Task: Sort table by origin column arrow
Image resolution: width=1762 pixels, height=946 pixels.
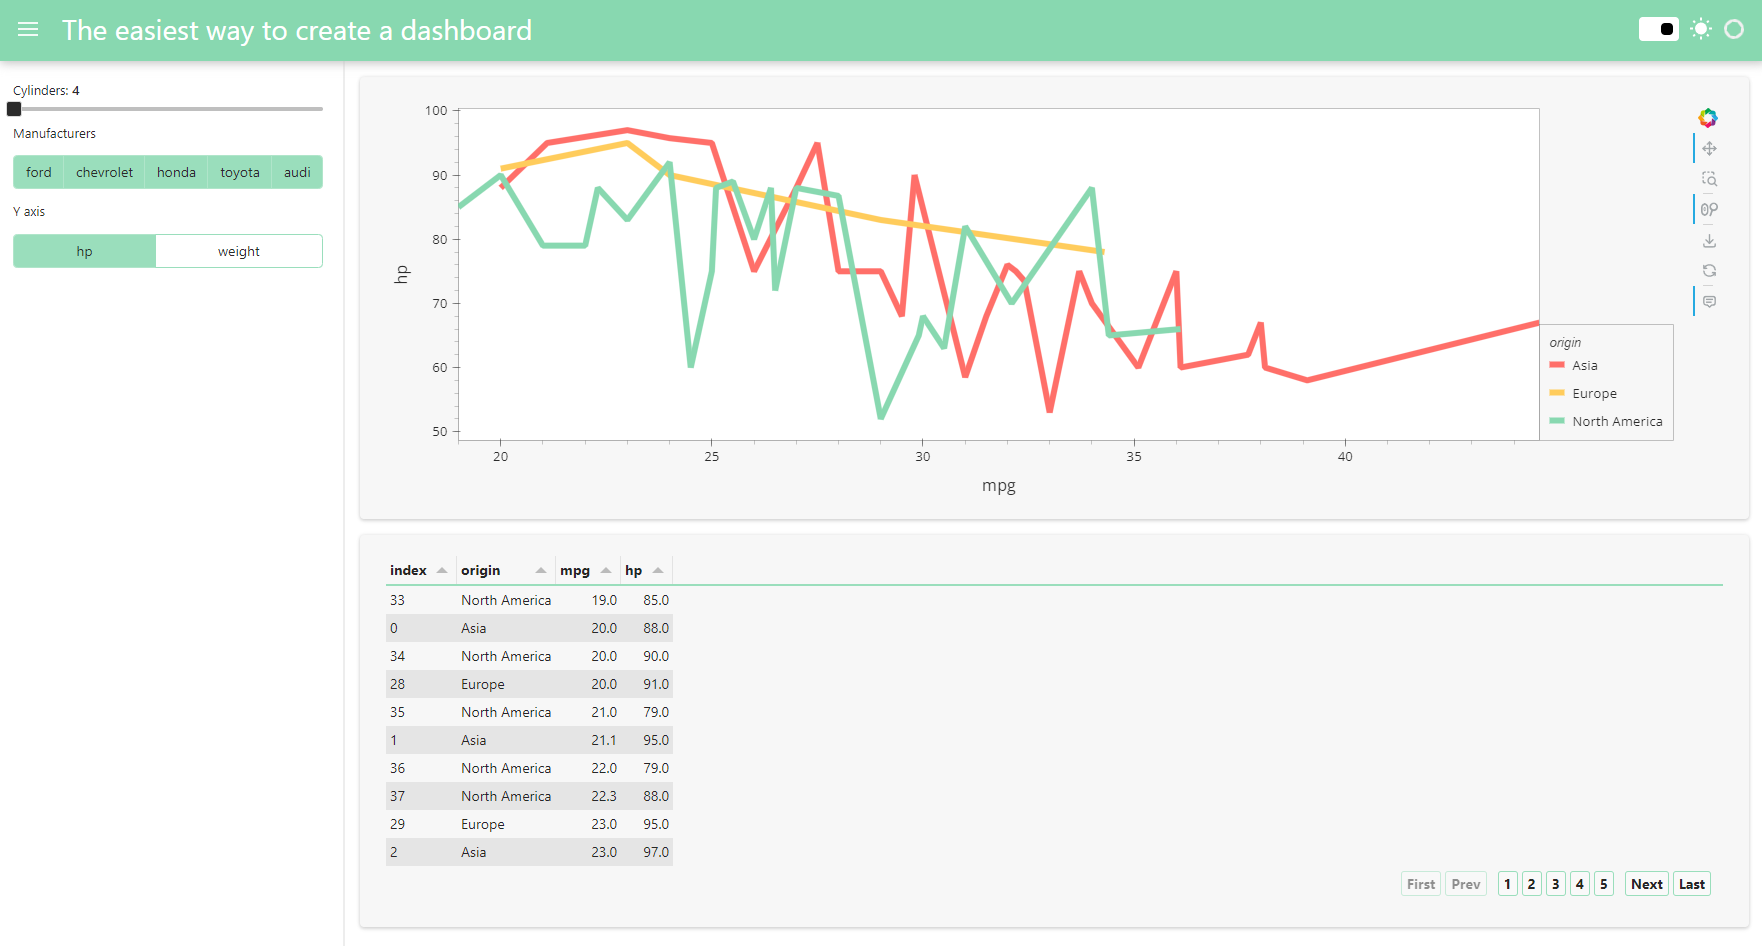Action: 541,571
